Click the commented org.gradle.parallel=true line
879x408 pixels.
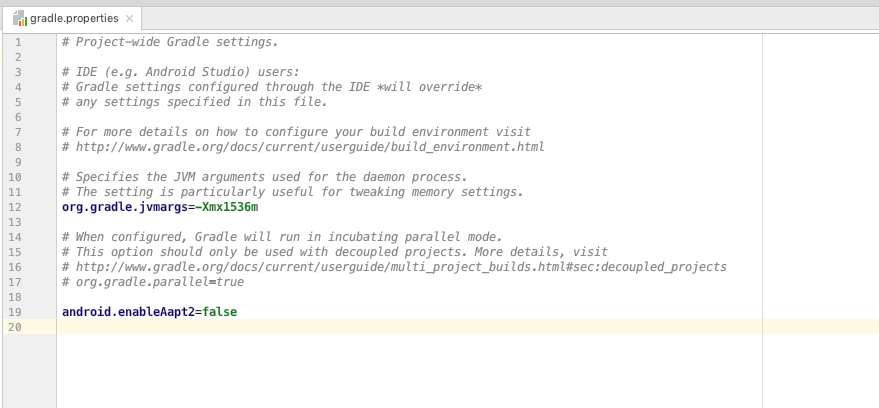coord(153,282)
